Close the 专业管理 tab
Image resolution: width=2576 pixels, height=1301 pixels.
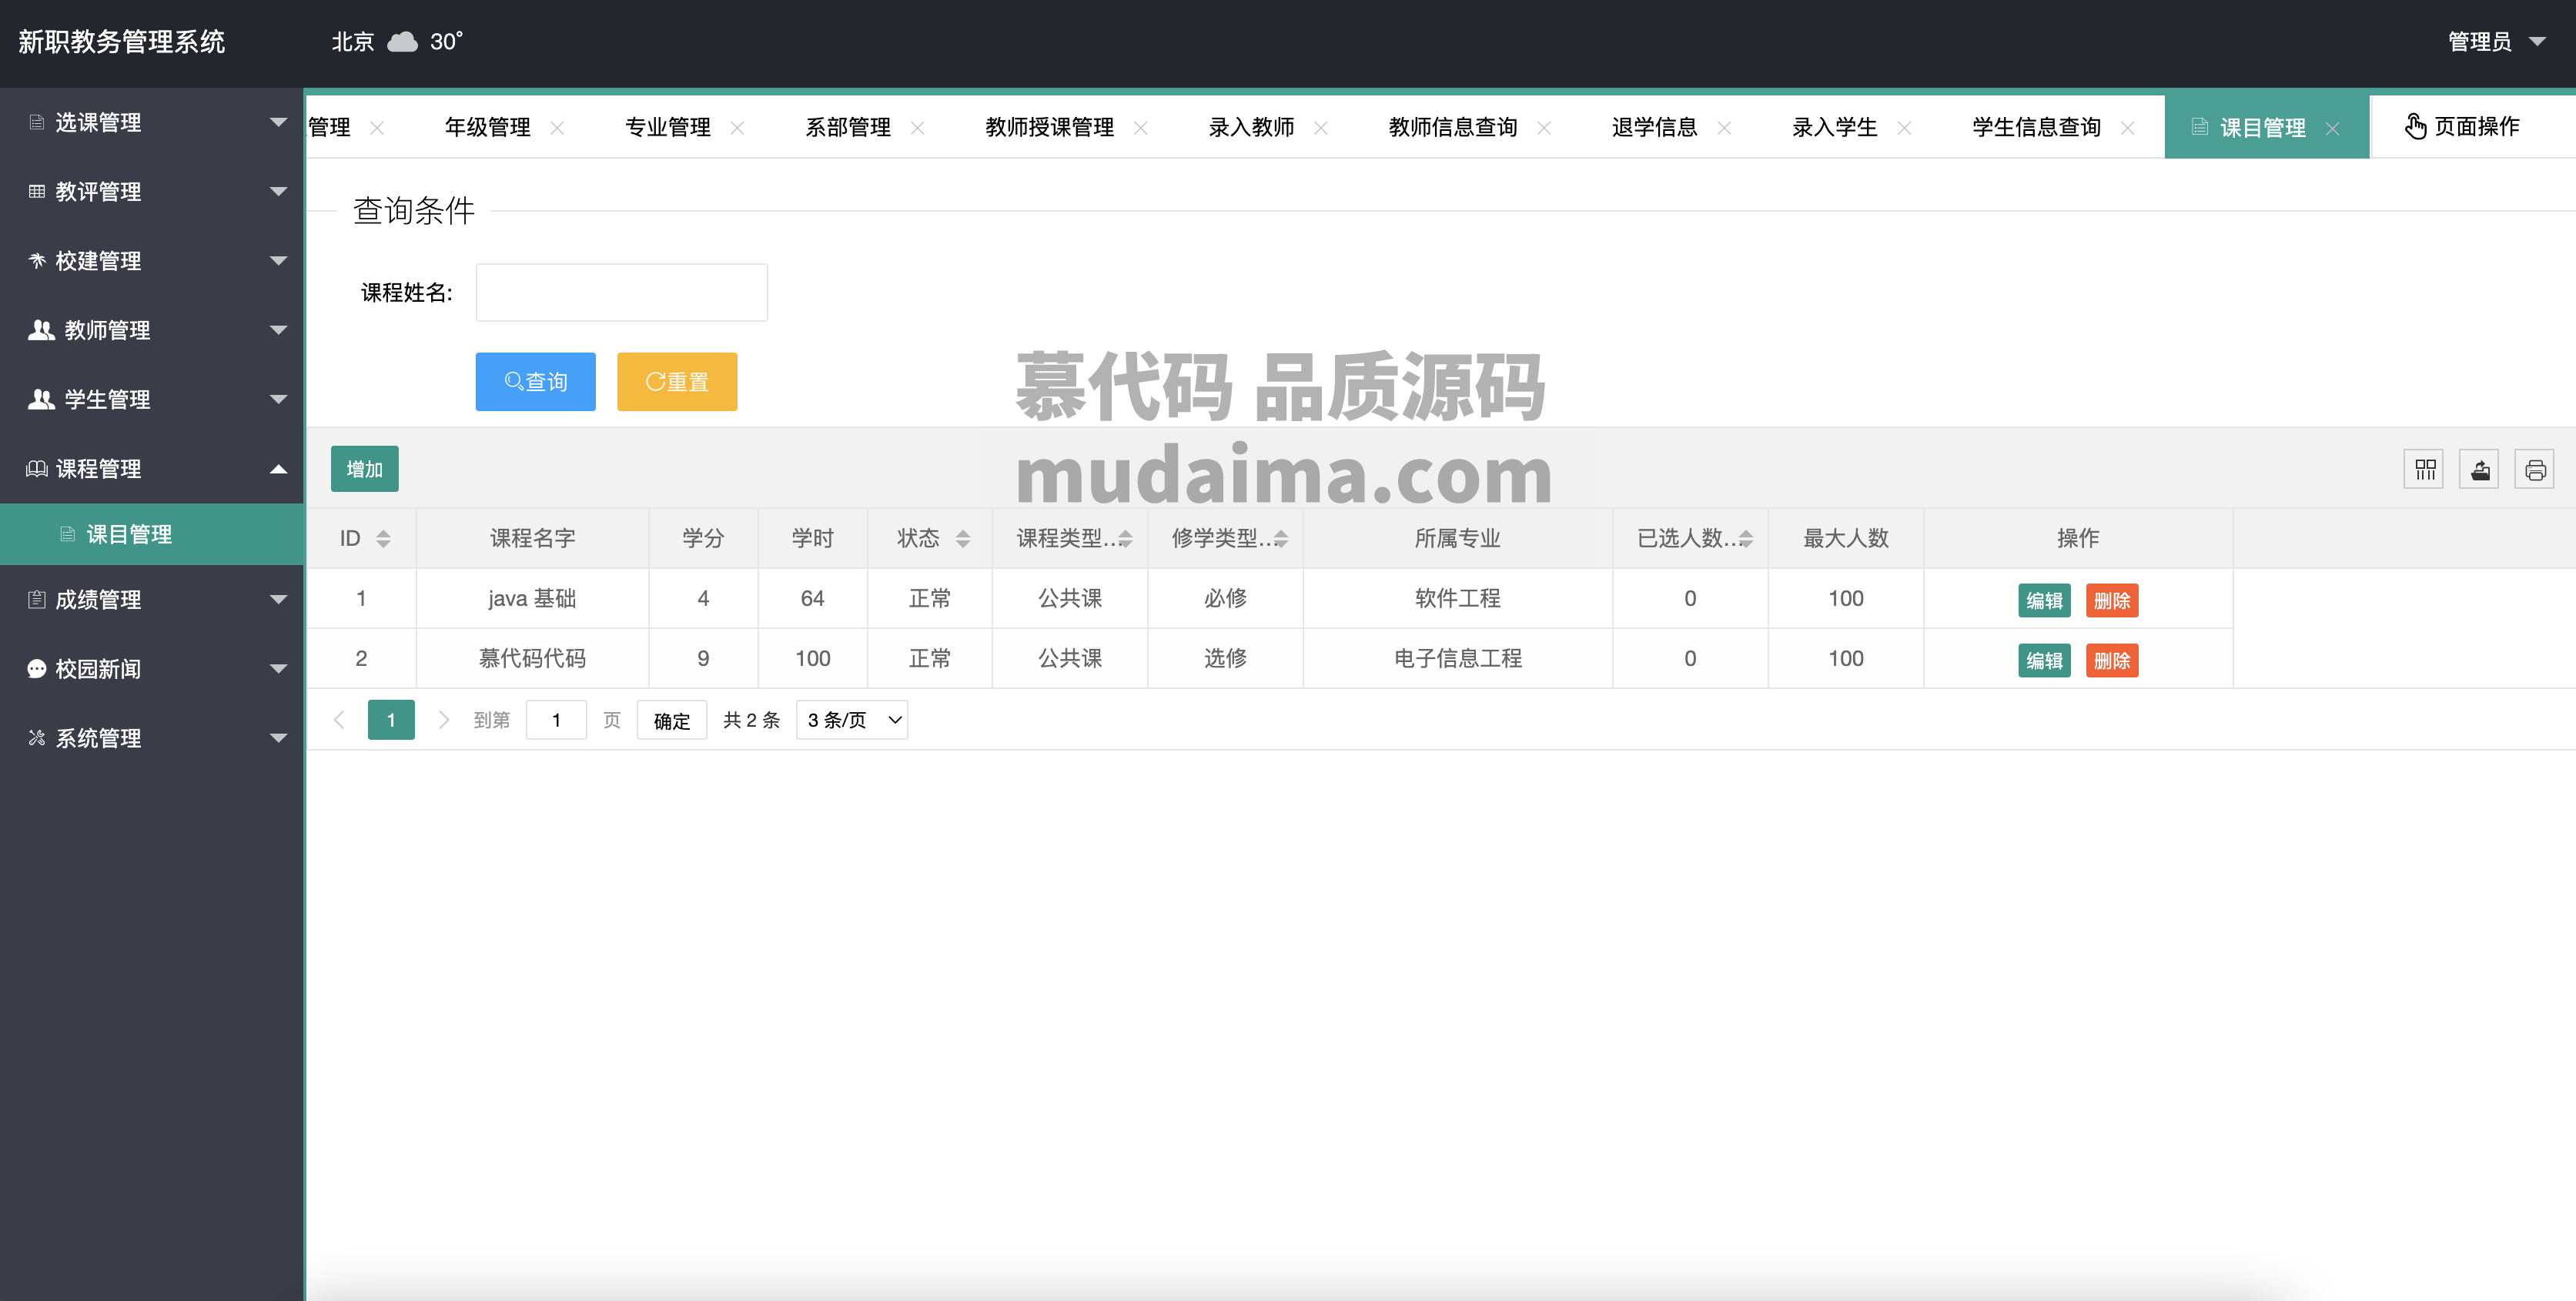tap(737, 128)
